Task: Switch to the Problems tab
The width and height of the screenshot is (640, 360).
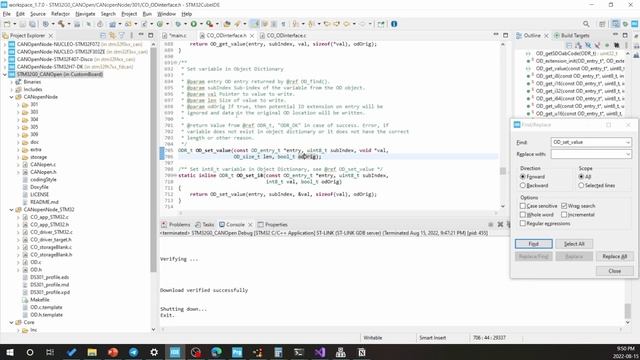Action: click(176, 224)
